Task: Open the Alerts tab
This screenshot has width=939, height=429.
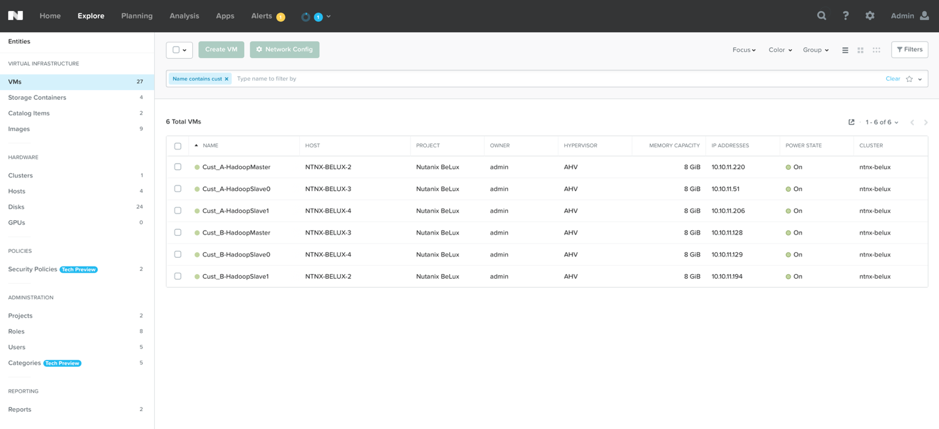Action: (262, 16)
